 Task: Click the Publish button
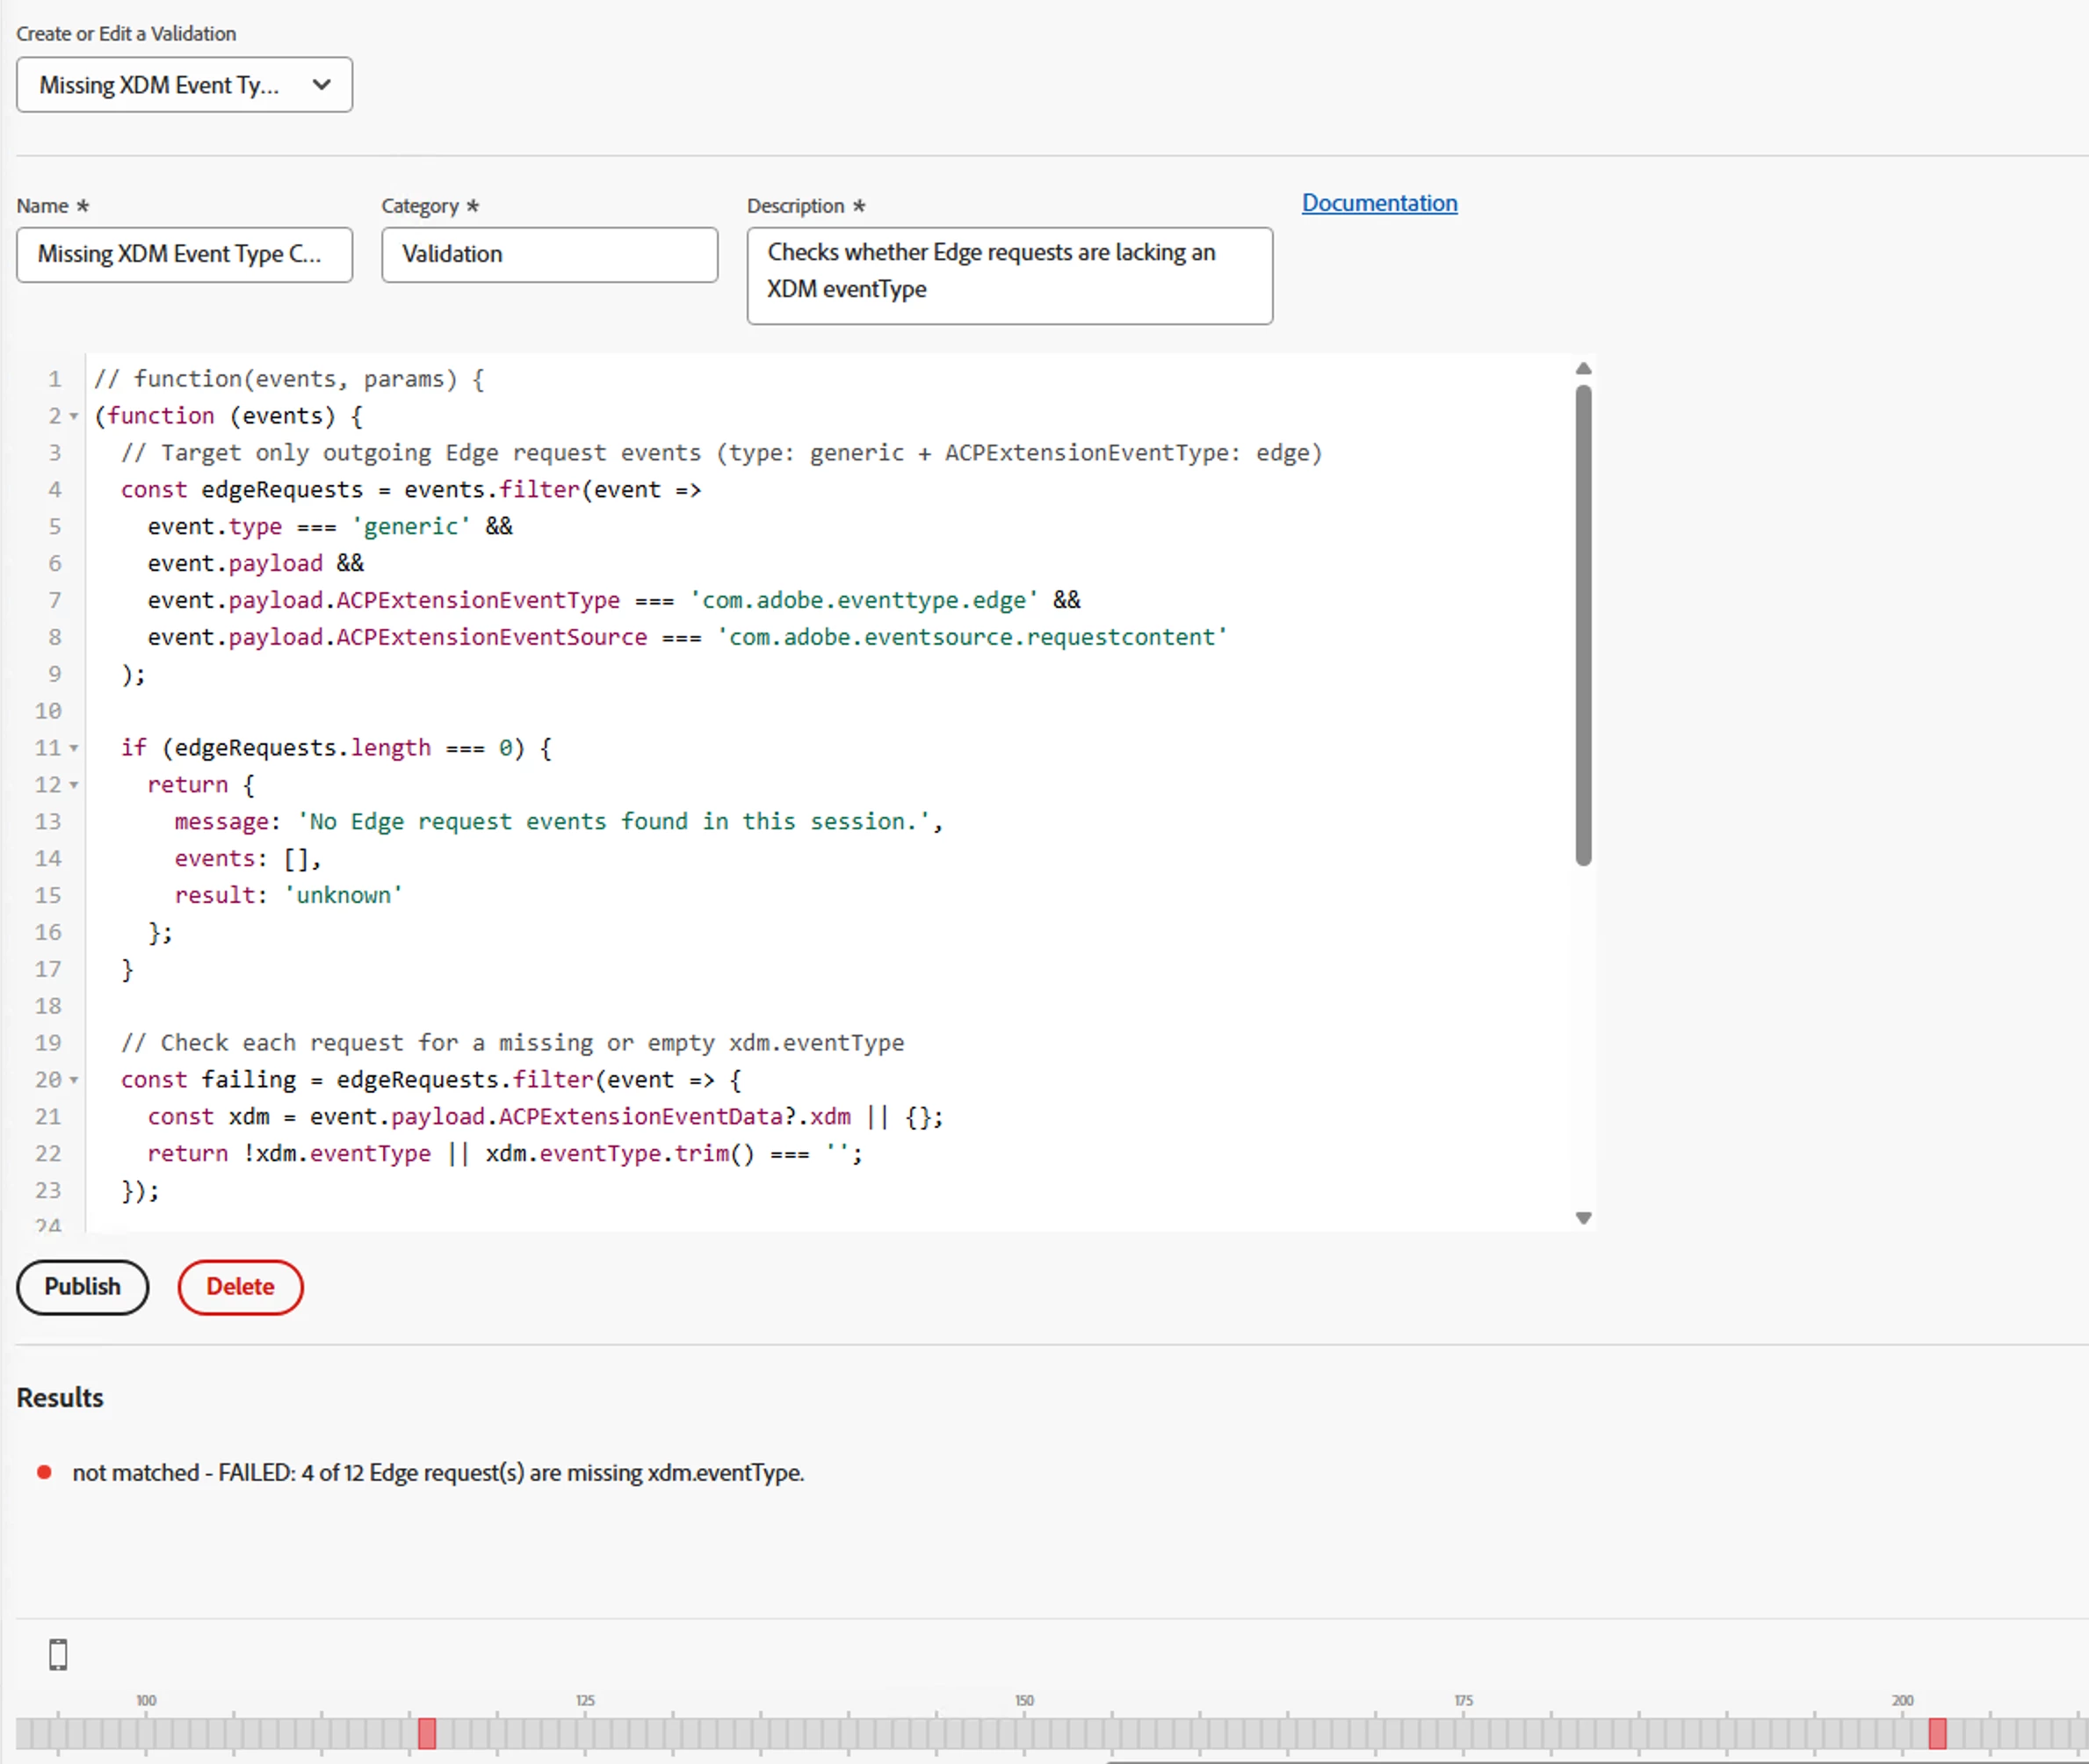coord(82,1286)
